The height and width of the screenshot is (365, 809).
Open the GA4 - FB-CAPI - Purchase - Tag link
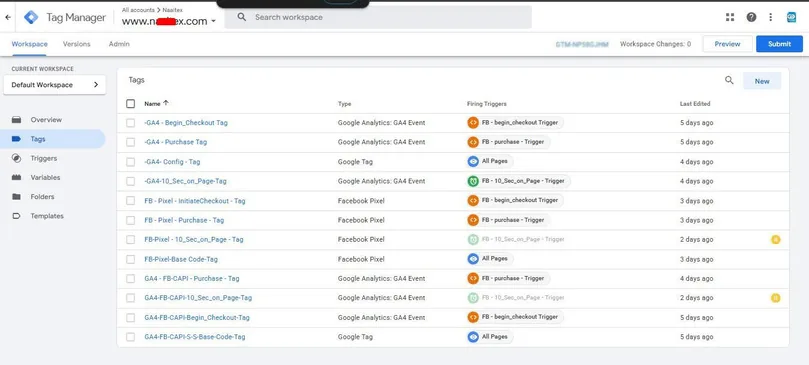(x=192, y=278)
